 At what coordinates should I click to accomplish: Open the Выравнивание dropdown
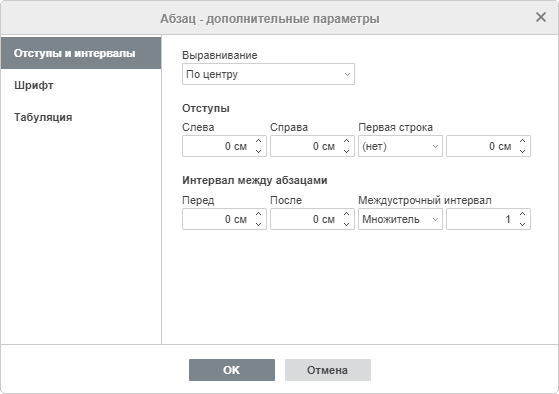tap(268, 74)
